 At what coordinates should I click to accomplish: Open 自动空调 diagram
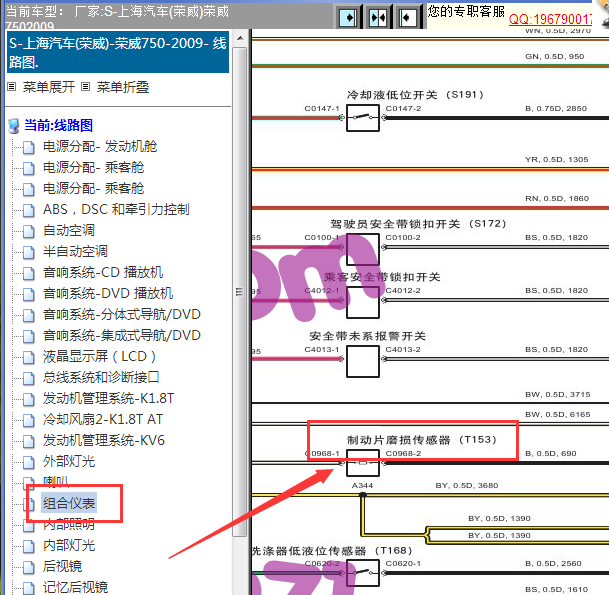pyautogui.click(x=69, y=230)
